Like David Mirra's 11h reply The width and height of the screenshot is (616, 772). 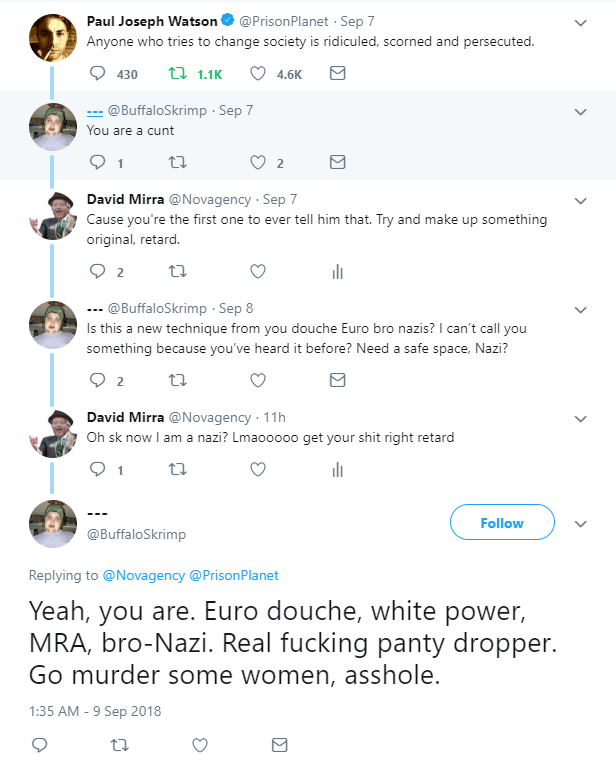pyautogui.click(x=258, y=468)
